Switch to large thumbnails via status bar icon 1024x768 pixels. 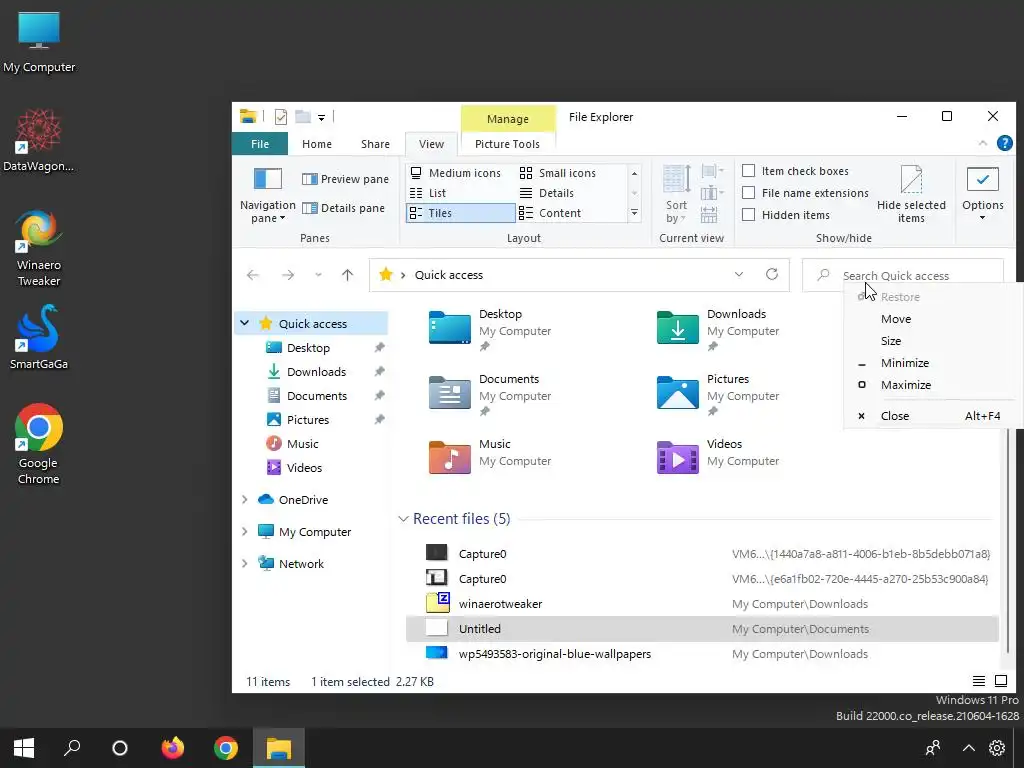point(1000,681)
